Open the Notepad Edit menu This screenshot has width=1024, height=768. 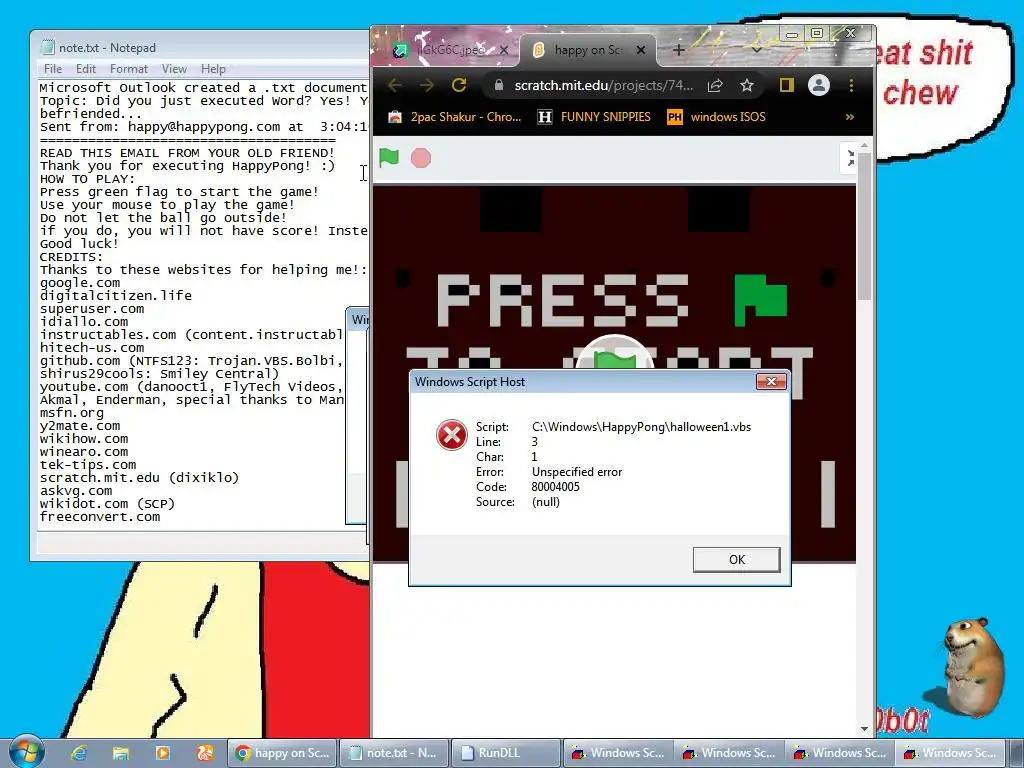pyautogui.click(x=86, y=69)
